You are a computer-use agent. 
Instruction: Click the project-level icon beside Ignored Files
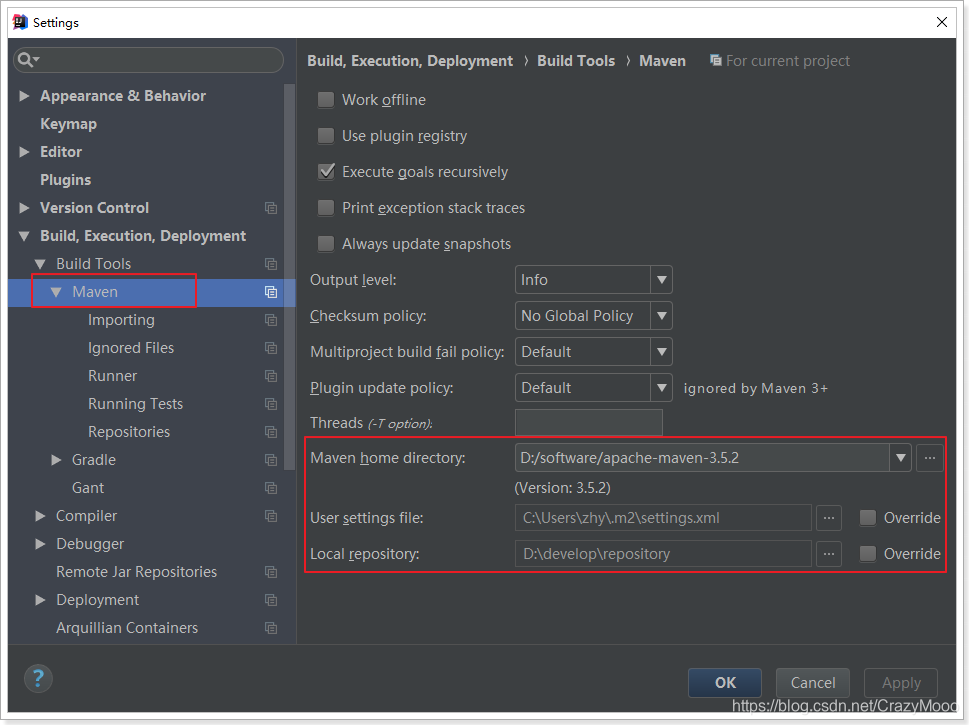[271, 348]
